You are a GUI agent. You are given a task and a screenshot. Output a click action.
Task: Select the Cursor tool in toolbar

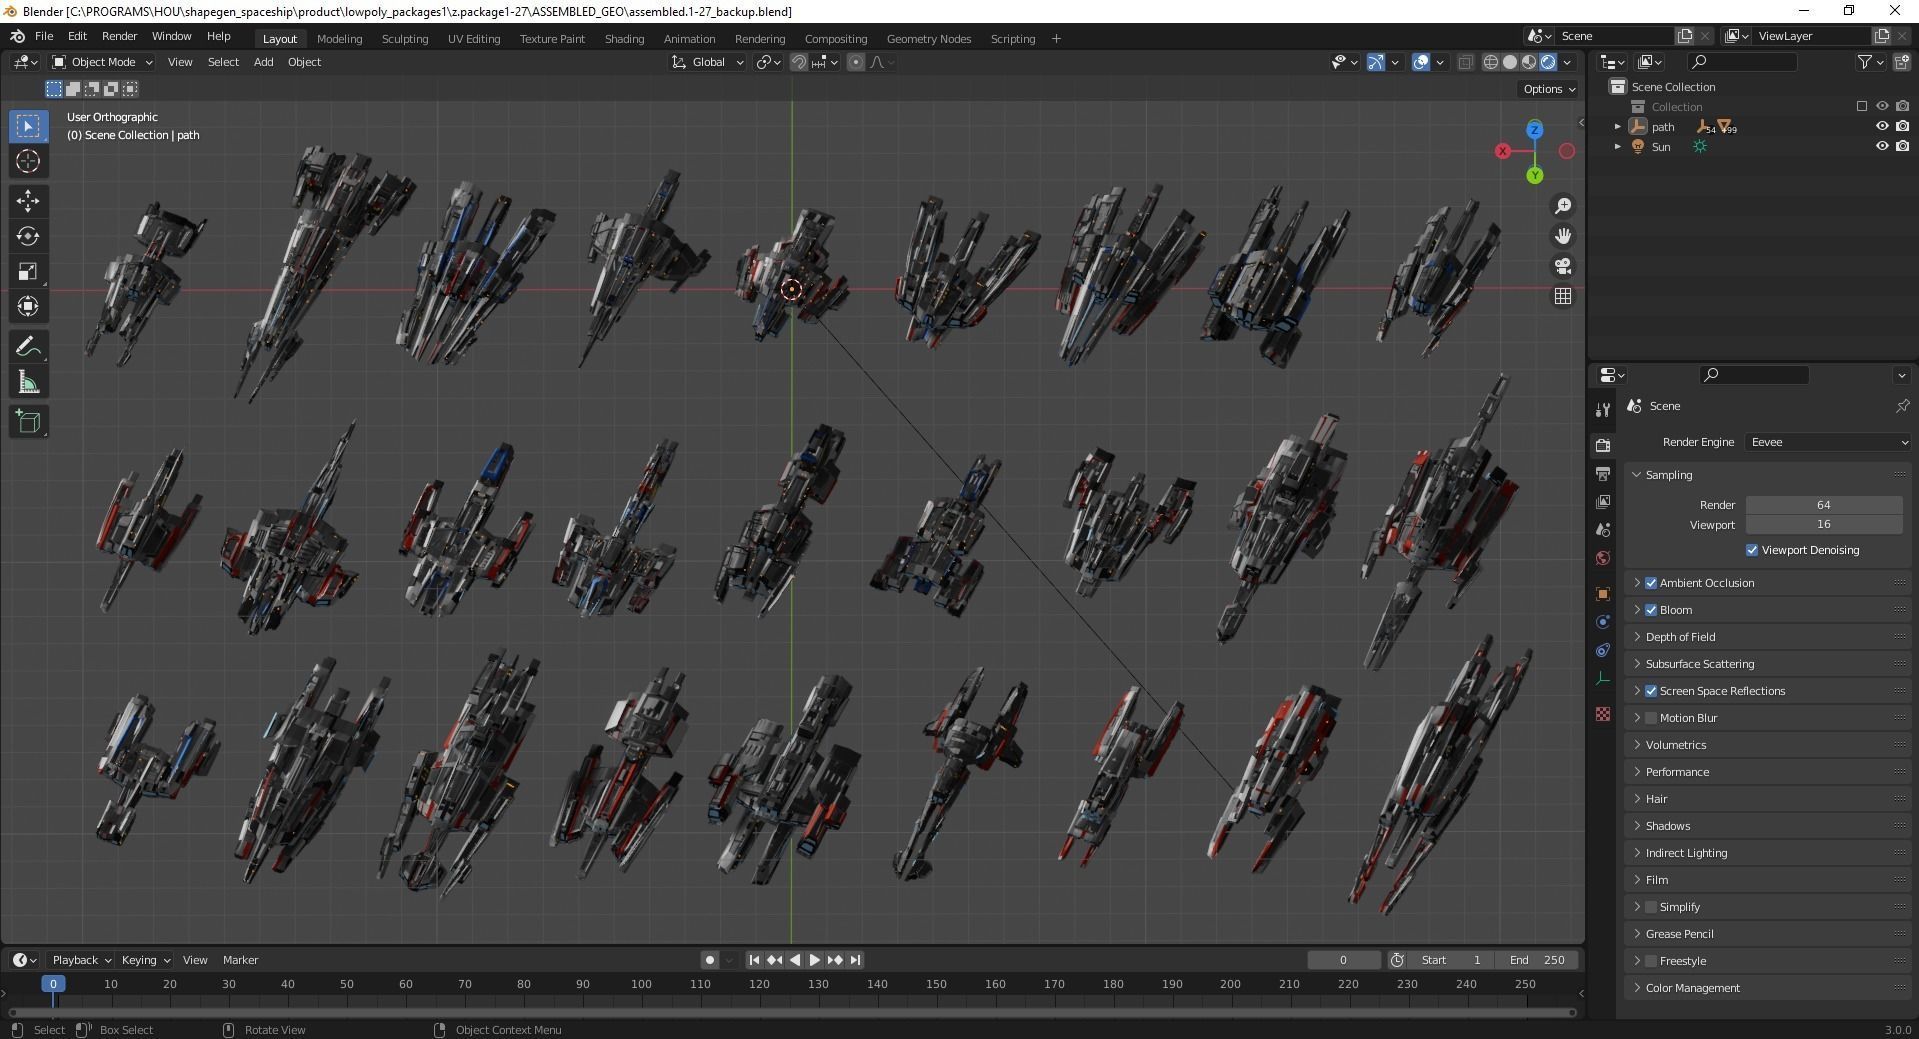(28, 161)
